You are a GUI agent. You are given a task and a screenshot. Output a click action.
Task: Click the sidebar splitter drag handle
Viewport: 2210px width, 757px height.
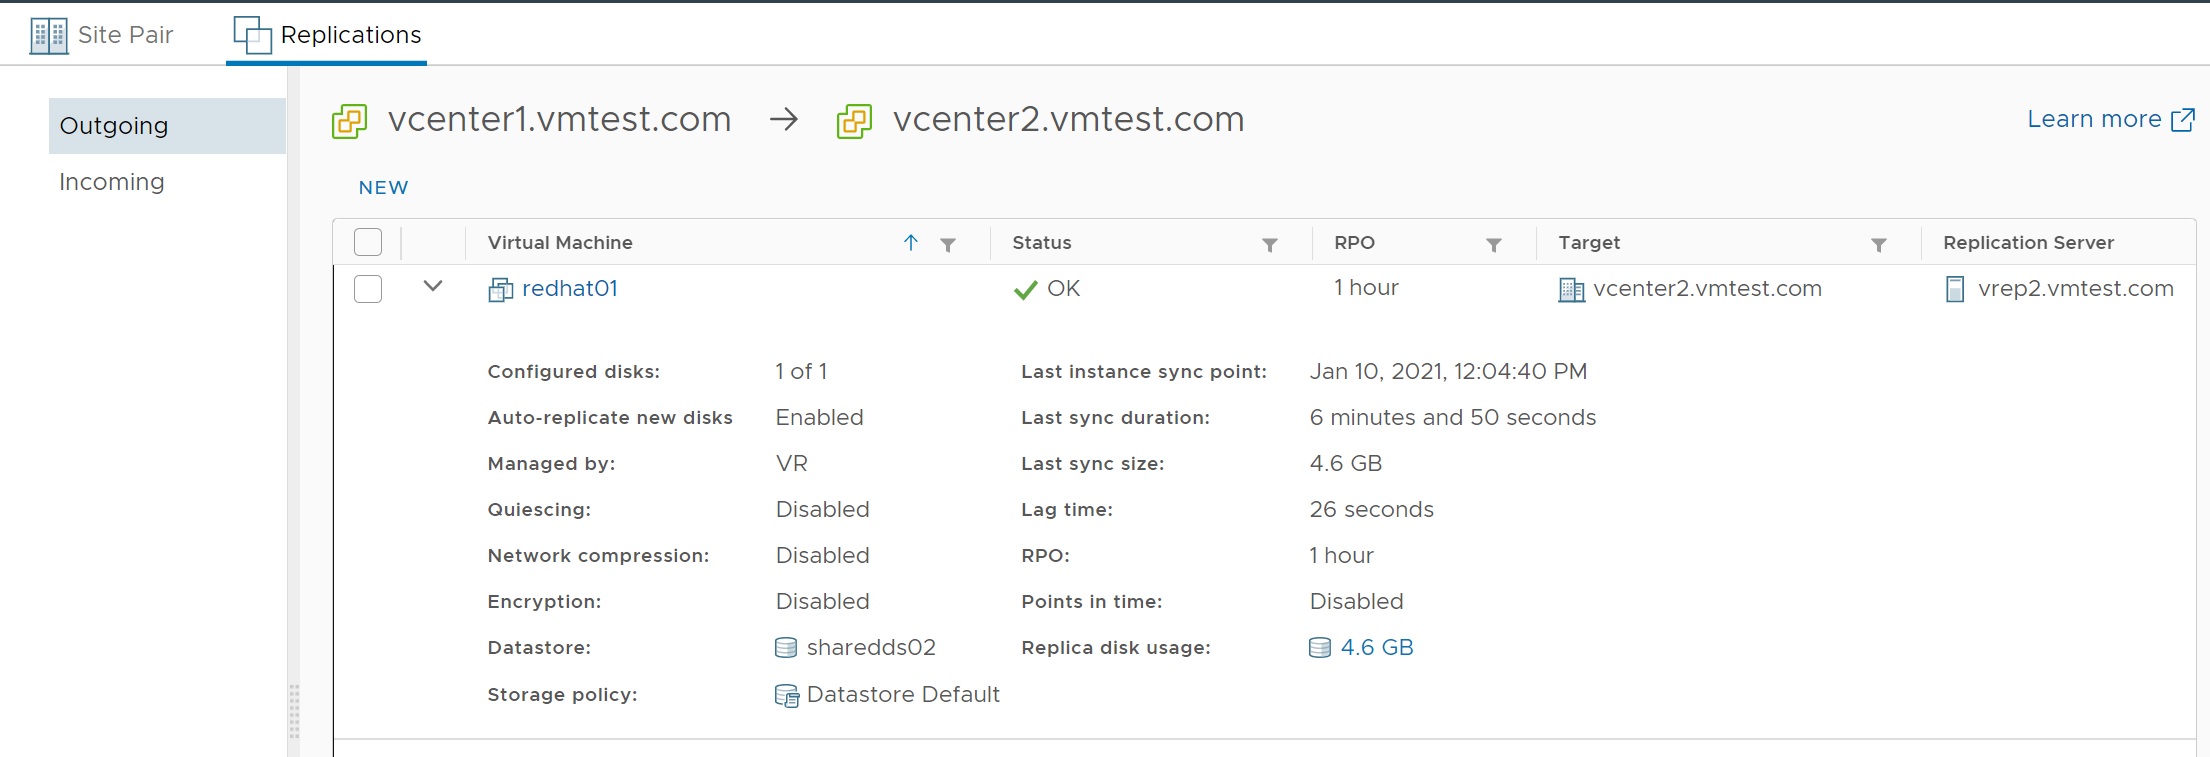[x=294, y=711]
